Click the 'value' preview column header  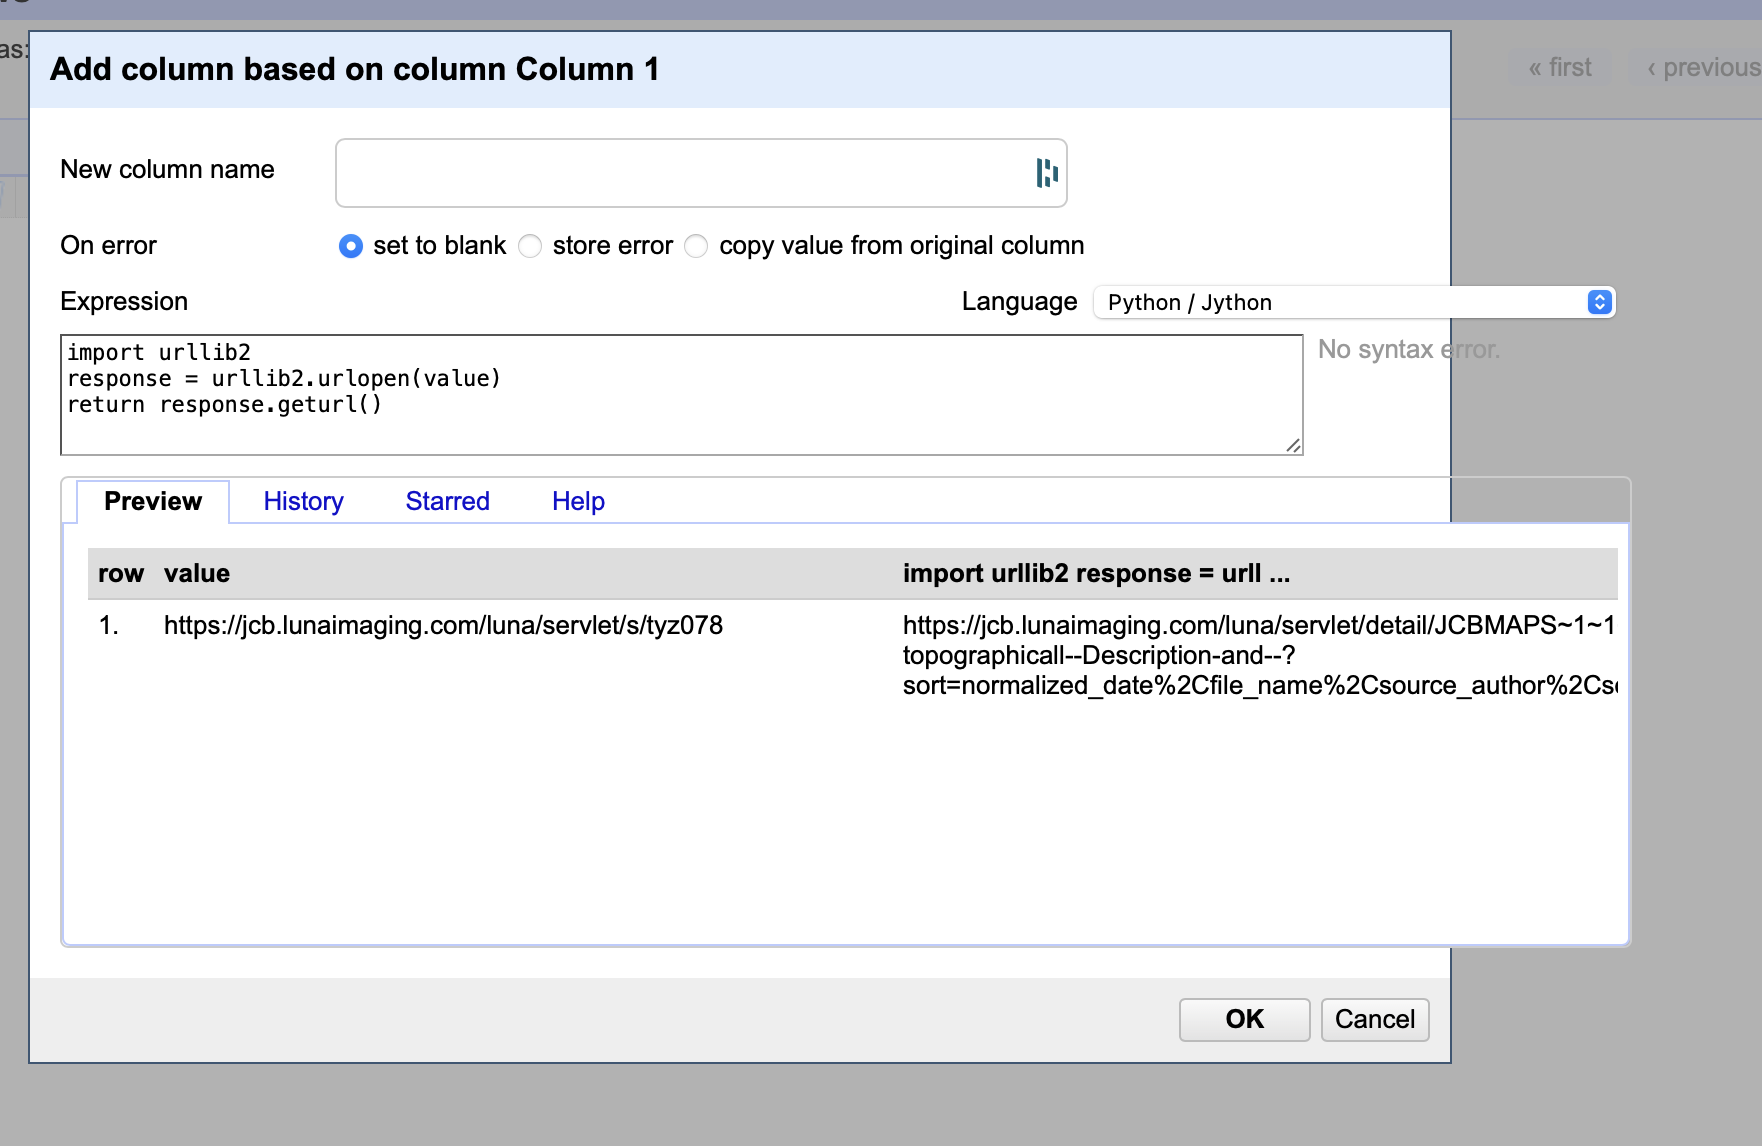point(197,573)
